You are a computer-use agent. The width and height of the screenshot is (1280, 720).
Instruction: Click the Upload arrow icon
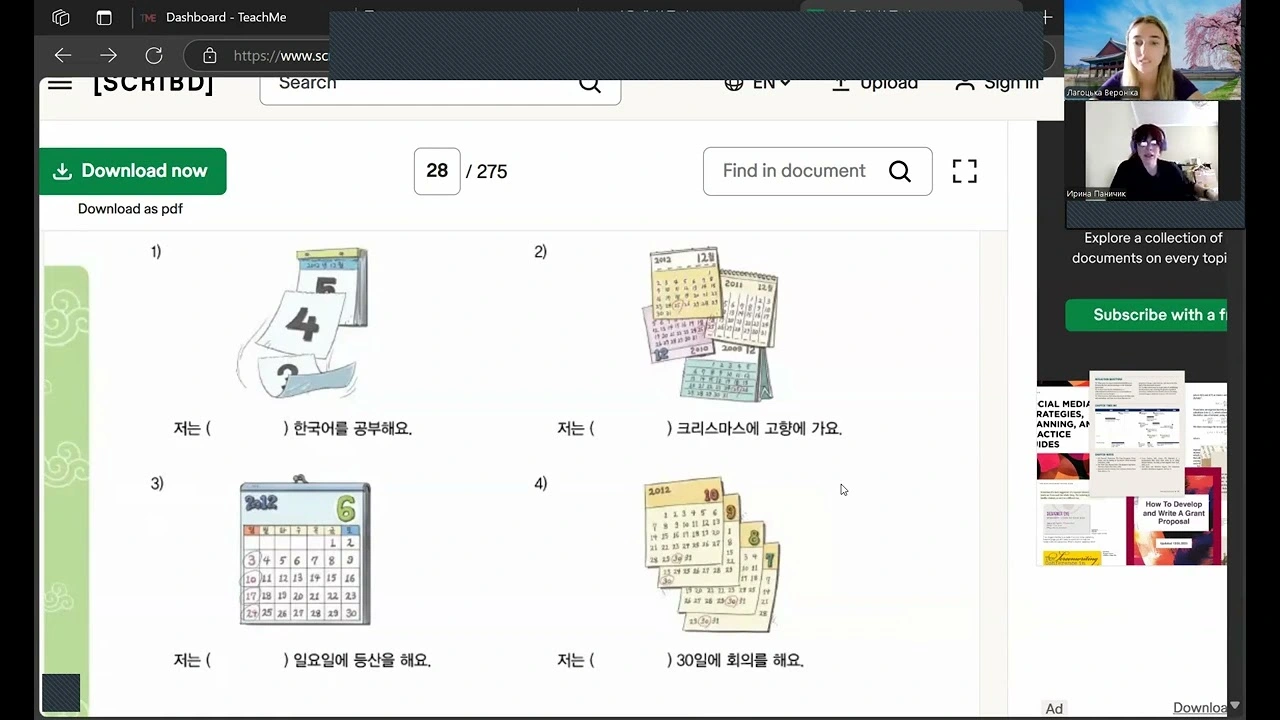[842, 83]
